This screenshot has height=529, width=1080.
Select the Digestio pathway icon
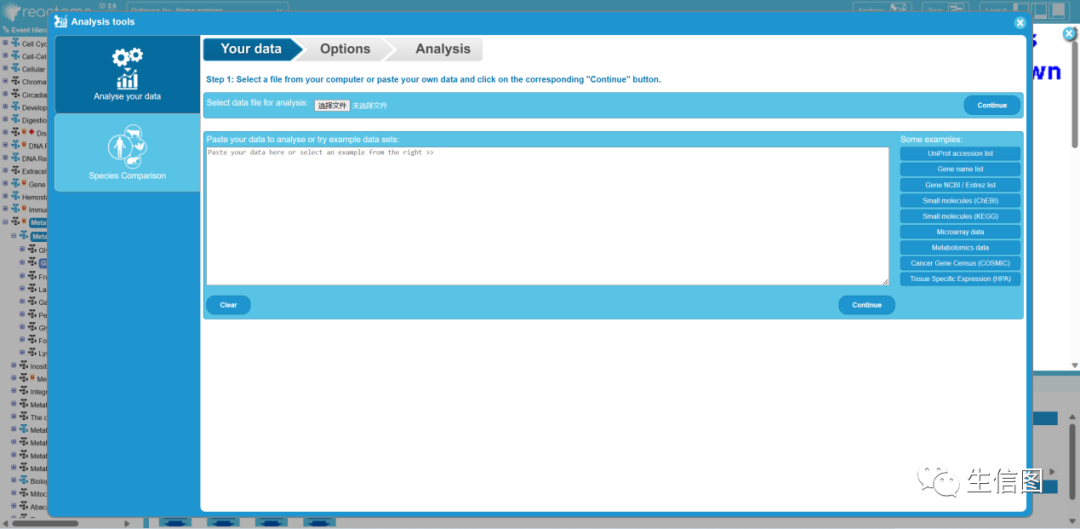click(15, 119)
